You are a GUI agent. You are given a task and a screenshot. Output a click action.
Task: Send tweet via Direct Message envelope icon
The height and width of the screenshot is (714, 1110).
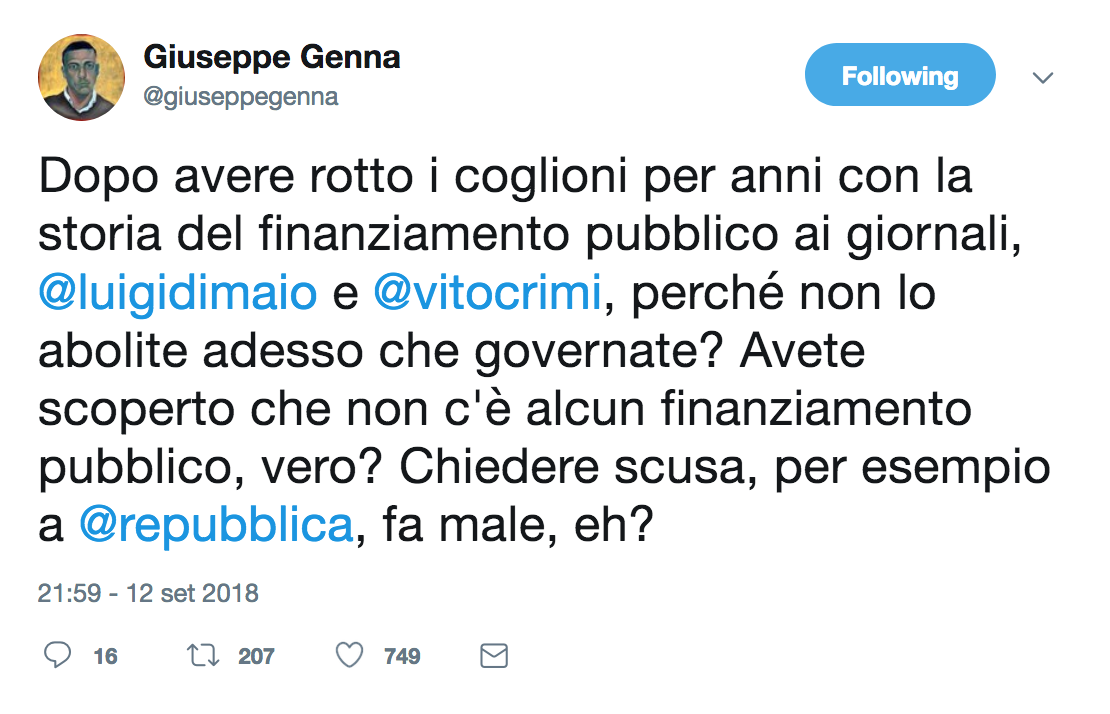click(x=494, y=656)
